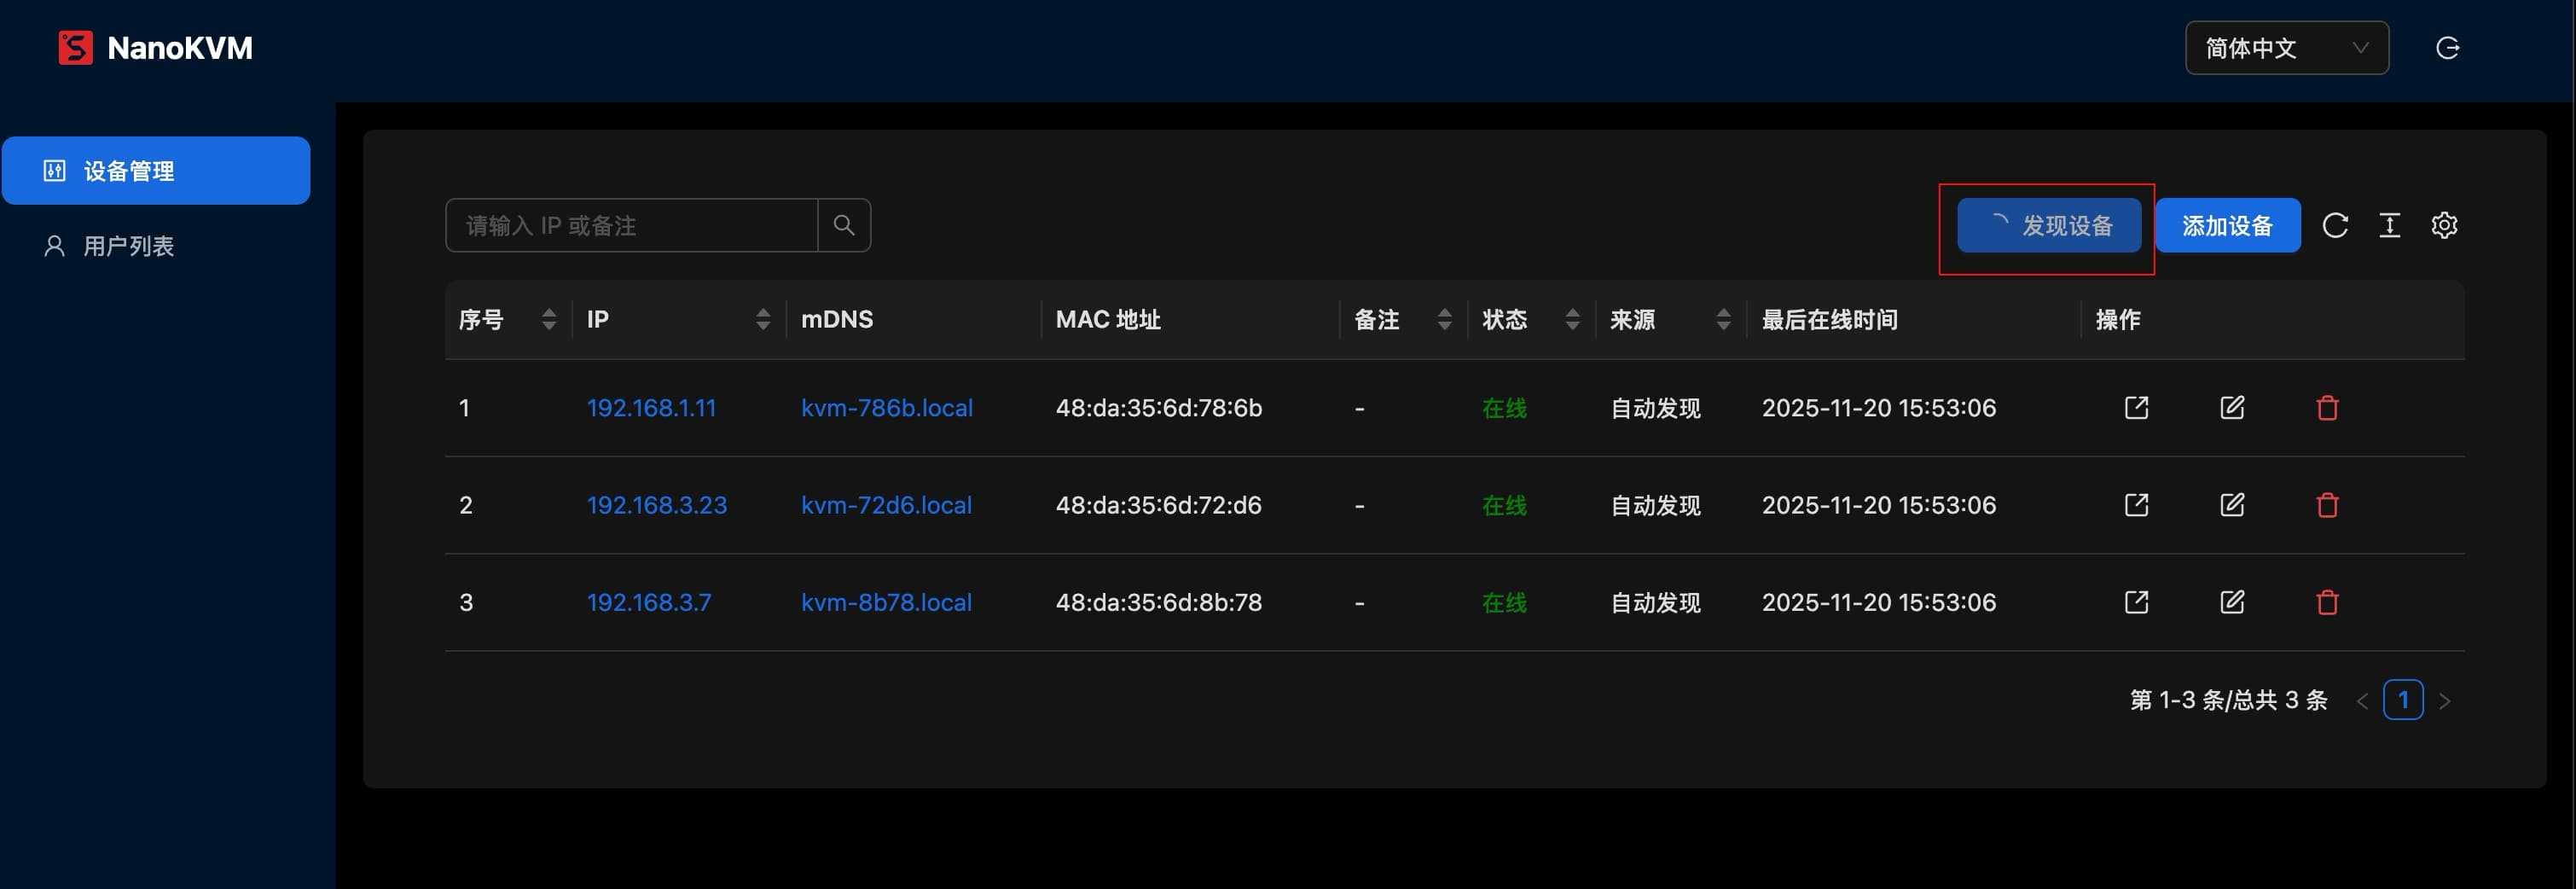Click the logout icon in top bar
2576x889 pixels.
2447,48
